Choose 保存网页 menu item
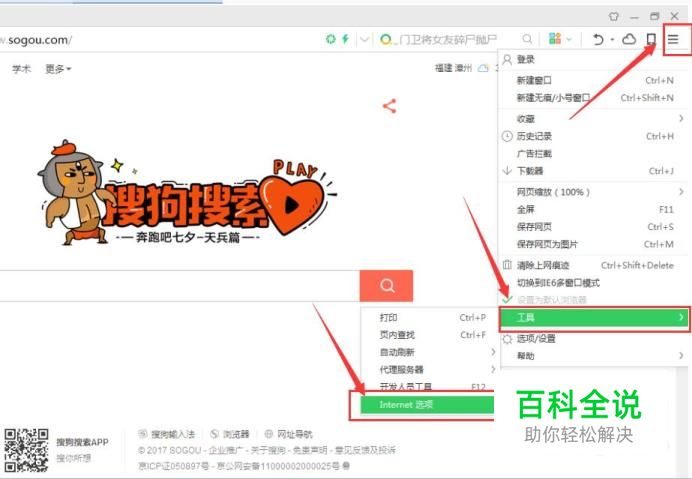 tap(594, 226)
